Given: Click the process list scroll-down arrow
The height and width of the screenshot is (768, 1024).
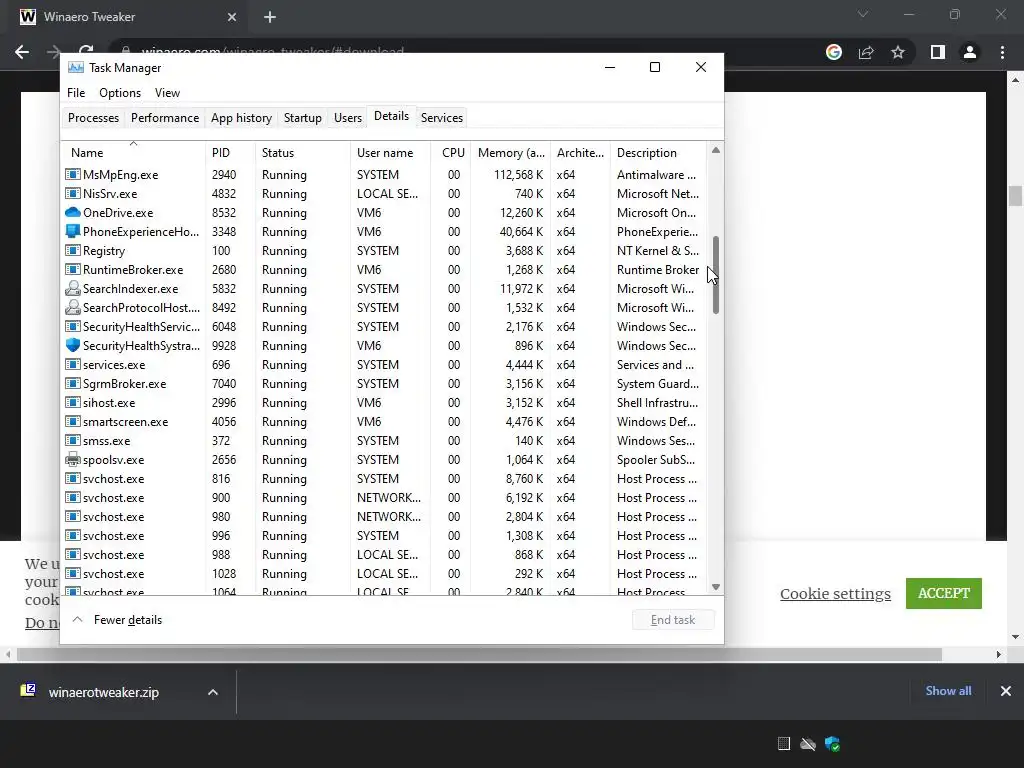Looking at the screenshot, I should (716, 586).
